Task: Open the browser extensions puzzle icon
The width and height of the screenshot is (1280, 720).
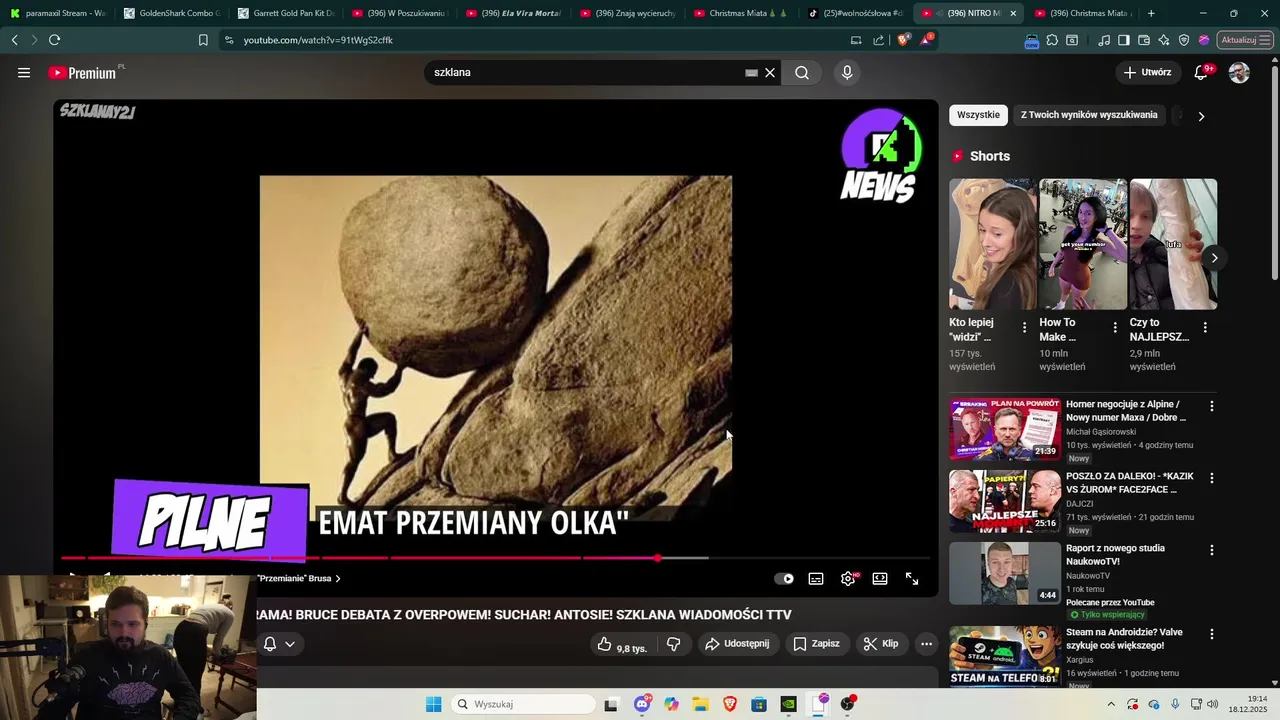Action: point(1052,40)
